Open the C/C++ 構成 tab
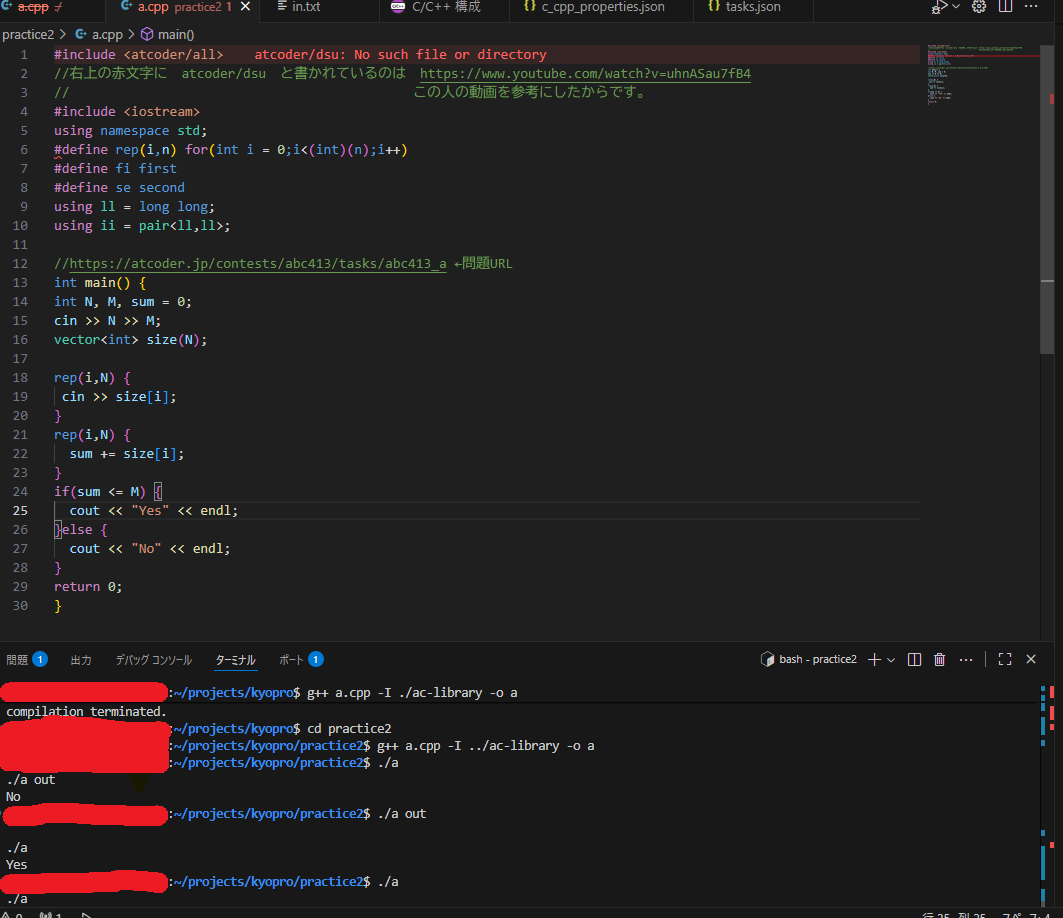Screen dimensions: 1063x918 tap(437, 7)
